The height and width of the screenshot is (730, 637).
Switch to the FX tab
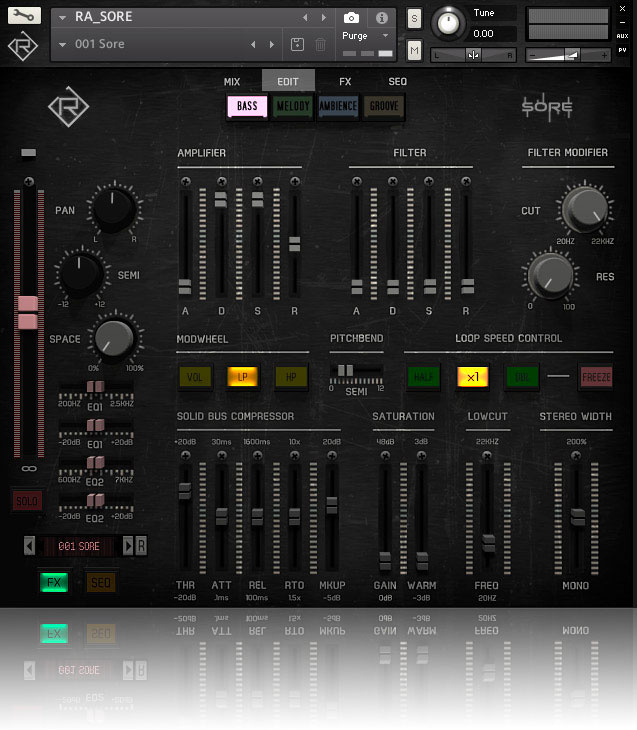pyautogui.click(x=345, y=81)
